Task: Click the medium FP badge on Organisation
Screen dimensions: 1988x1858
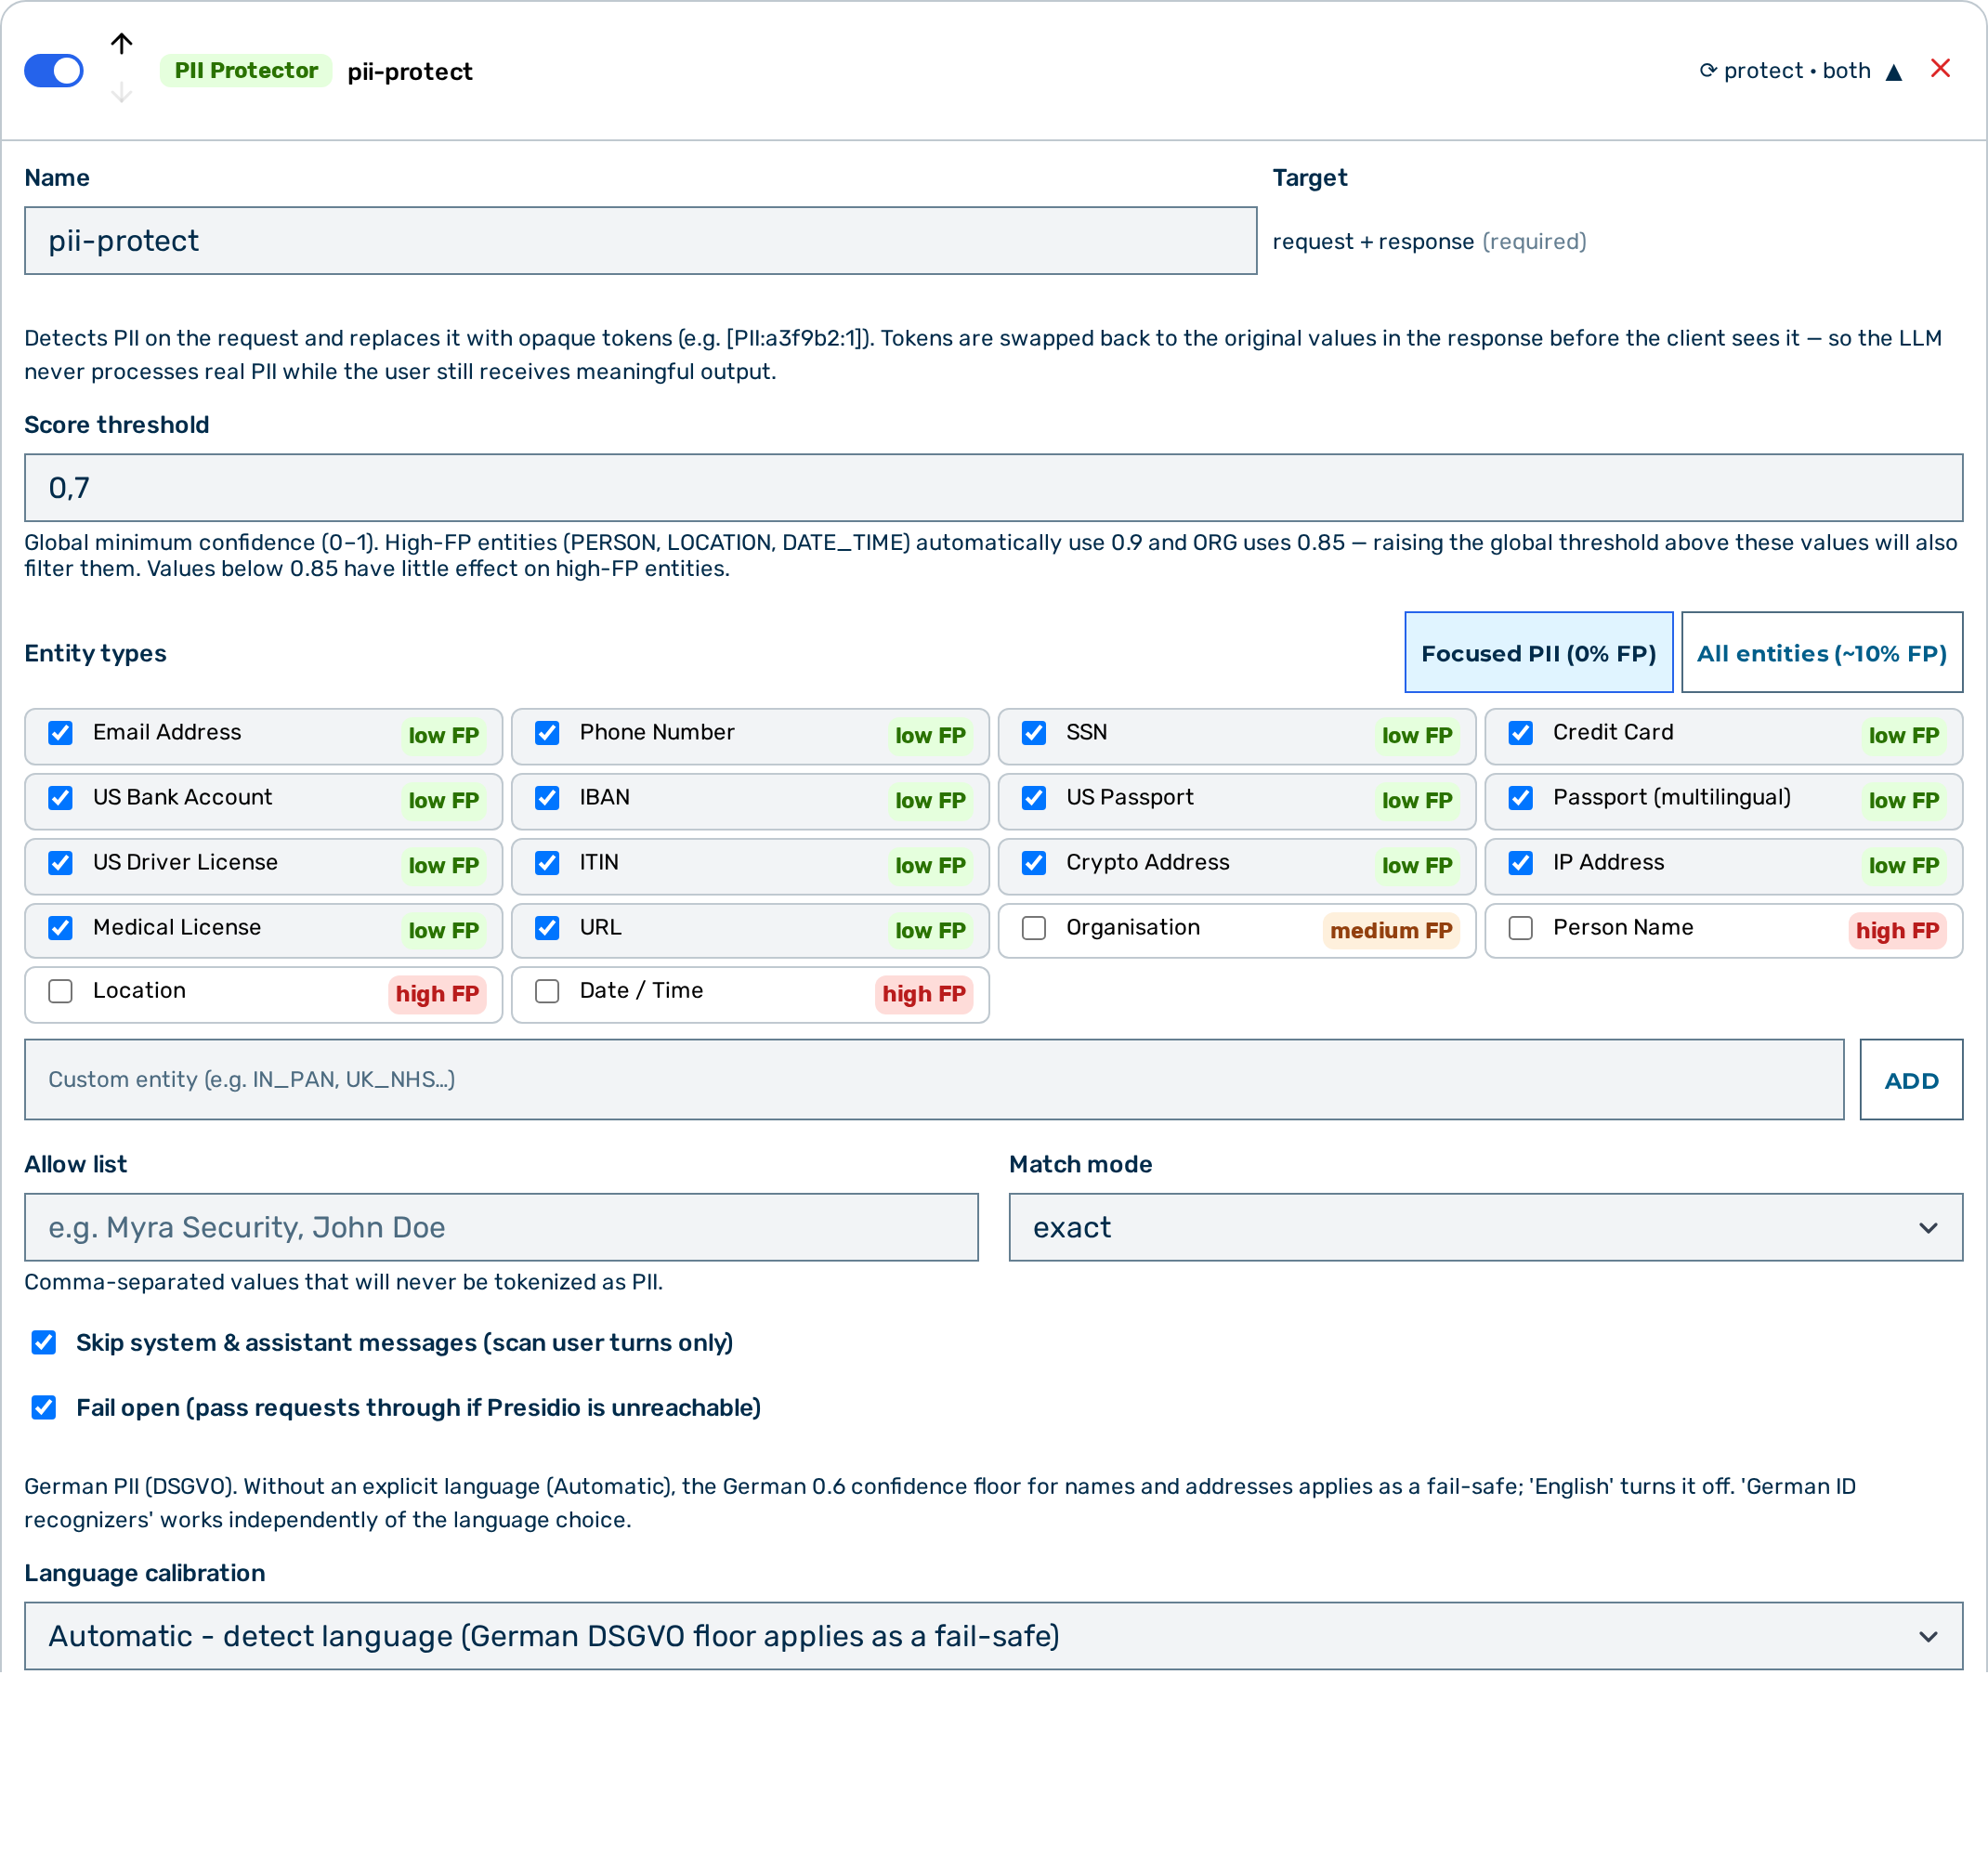Action: [1391, 931]
